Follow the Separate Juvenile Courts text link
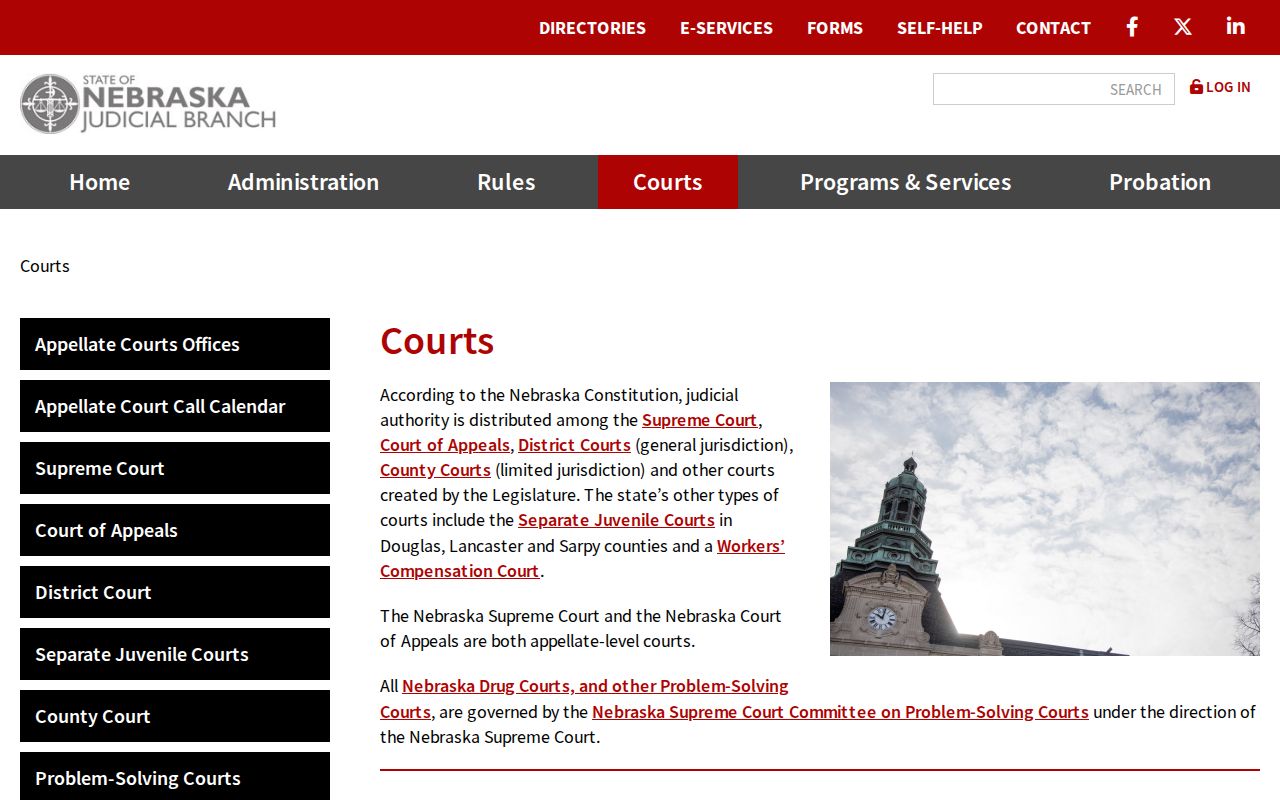Screen dimensions: 1280x800 616,520
